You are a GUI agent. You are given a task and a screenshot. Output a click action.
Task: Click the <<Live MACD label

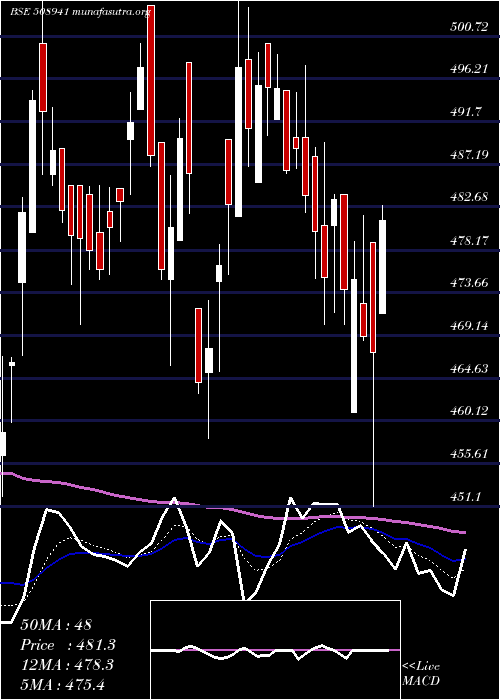(x=421, y=674)
